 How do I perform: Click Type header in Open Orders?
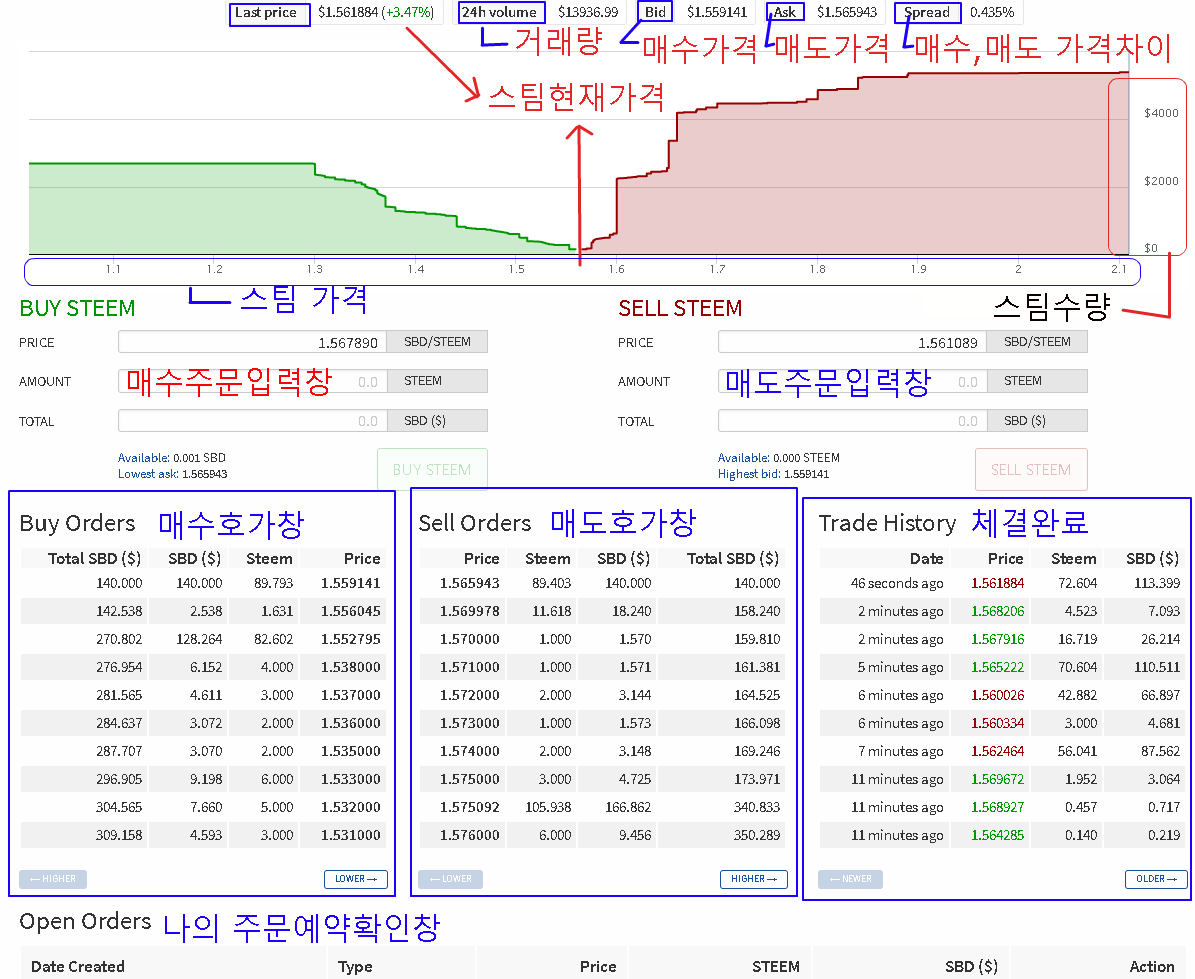tap(355, 967)
